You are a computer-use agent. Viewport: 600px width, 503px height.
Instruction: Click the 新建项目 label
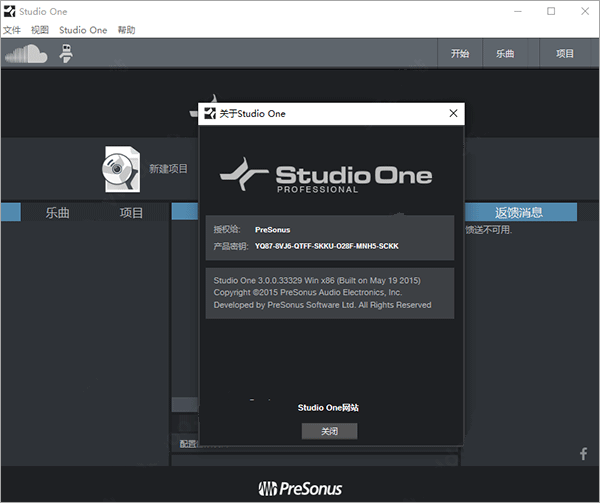pyautogui.click(x=168, y=169)
